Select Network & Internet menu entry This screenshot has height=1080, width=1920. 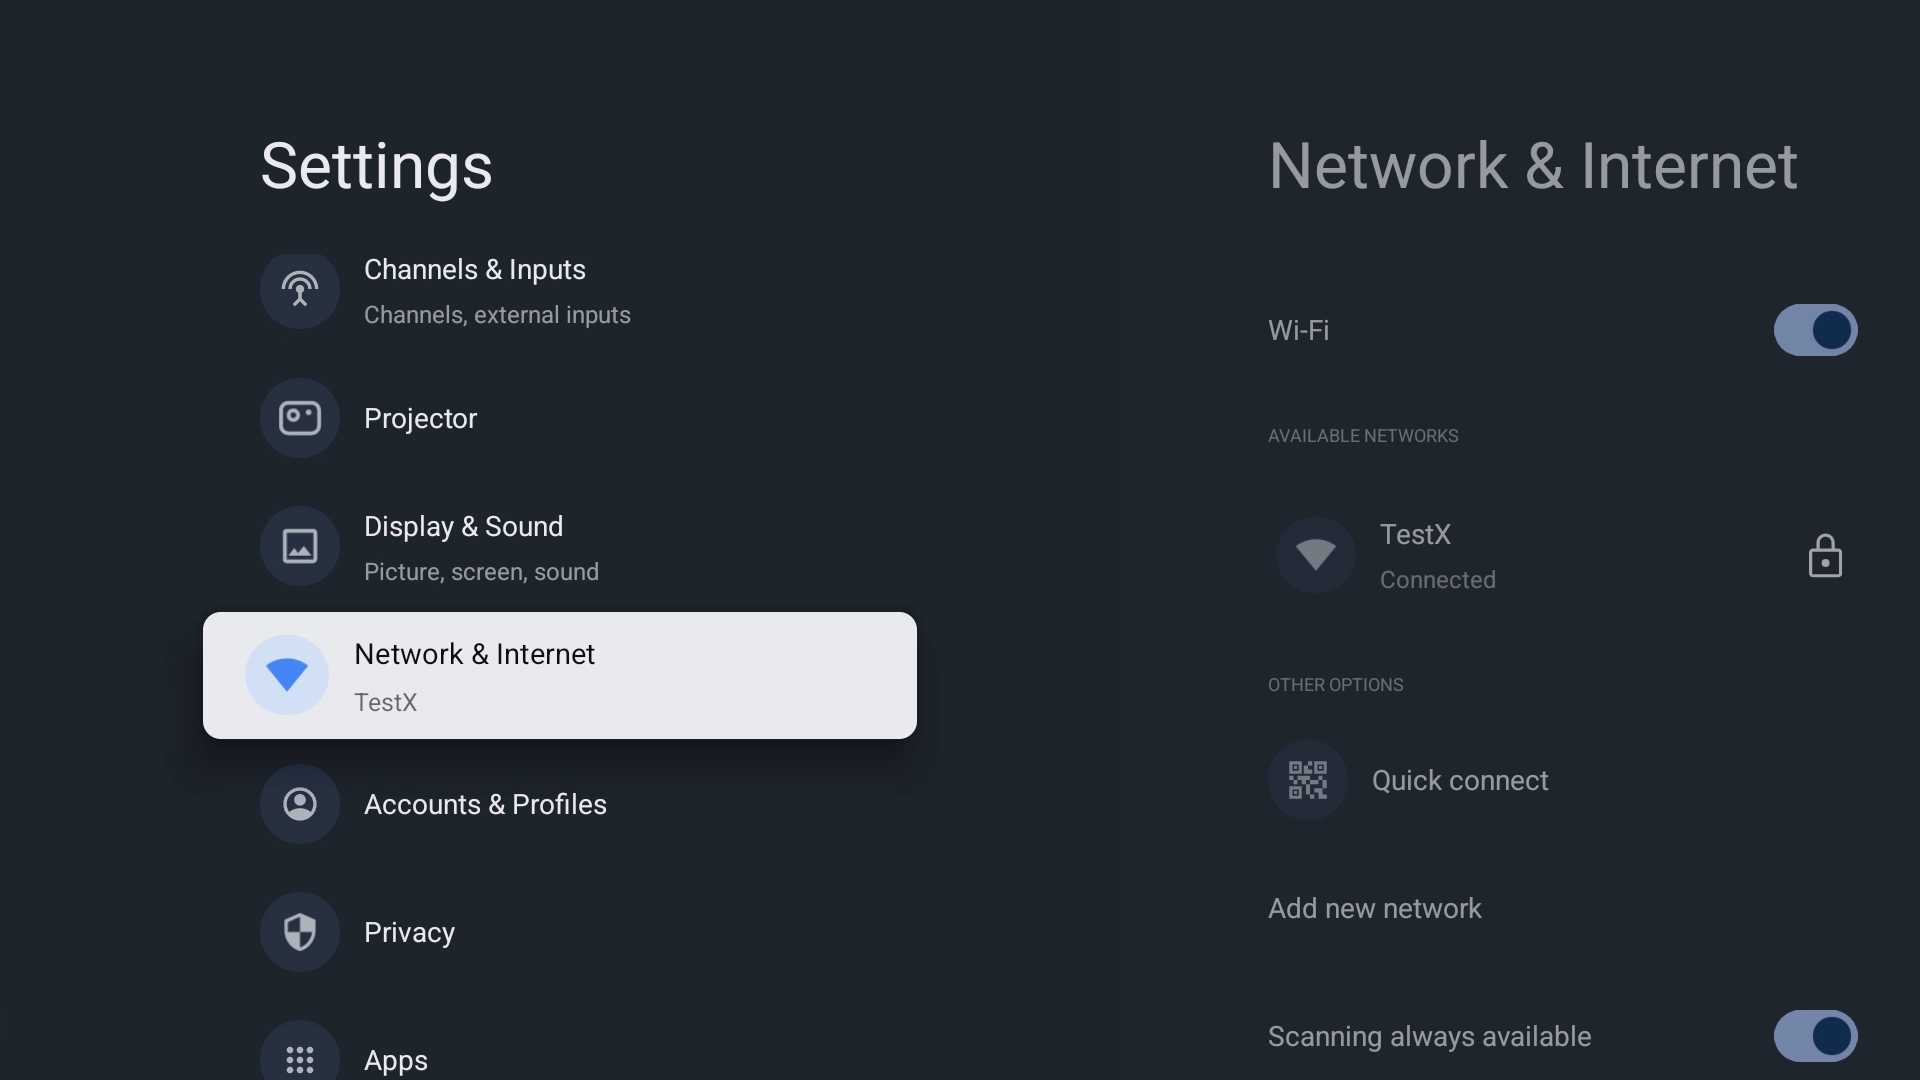point(560,675)
